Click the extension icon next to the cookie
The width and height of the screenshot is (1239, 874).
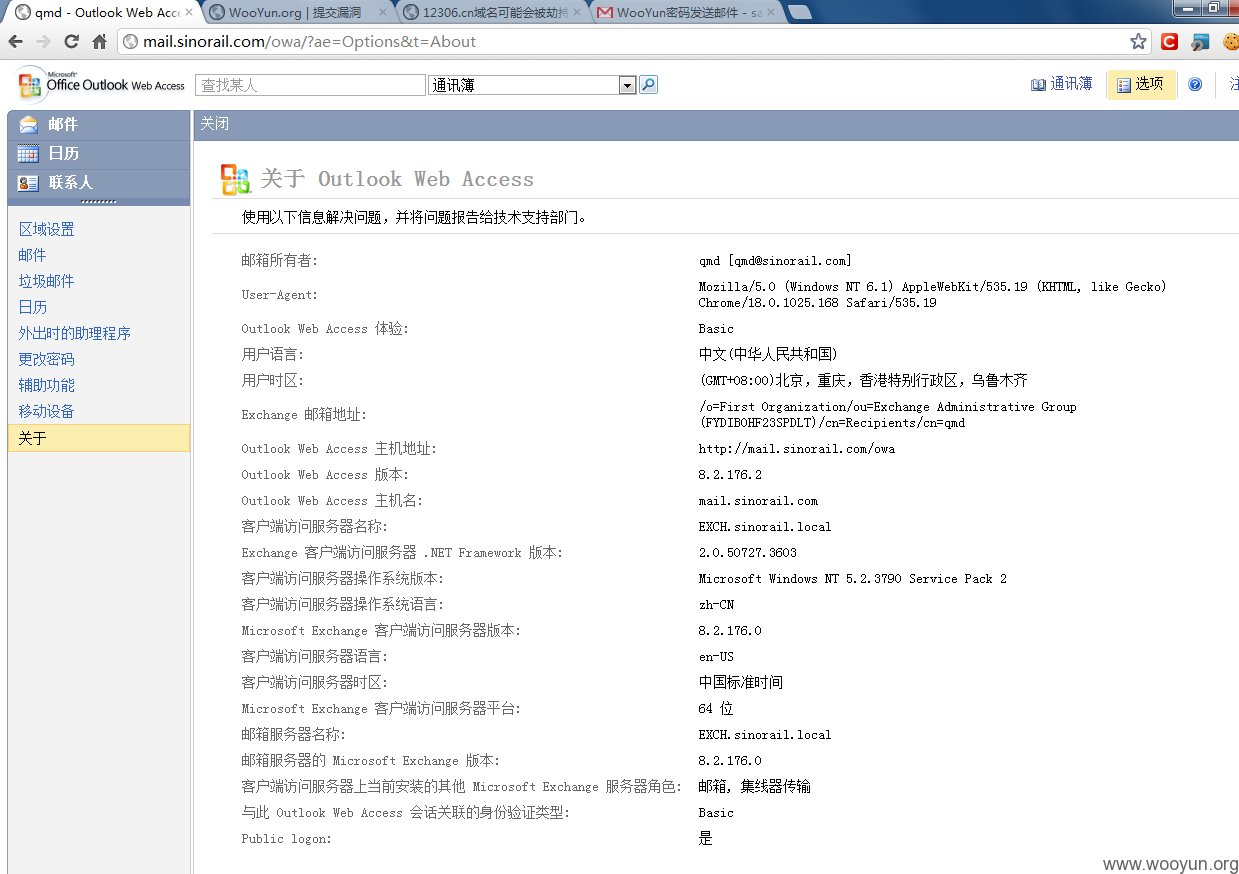[x=1200, y=42]
